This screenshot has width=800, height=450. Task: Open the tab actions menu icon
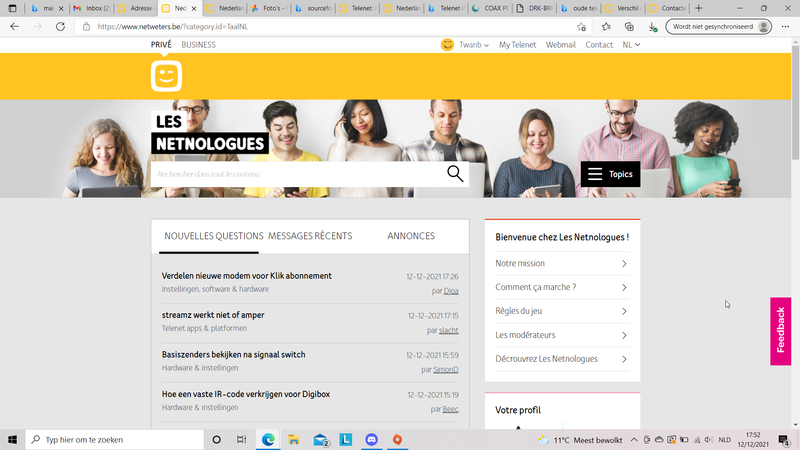(12, 8)
